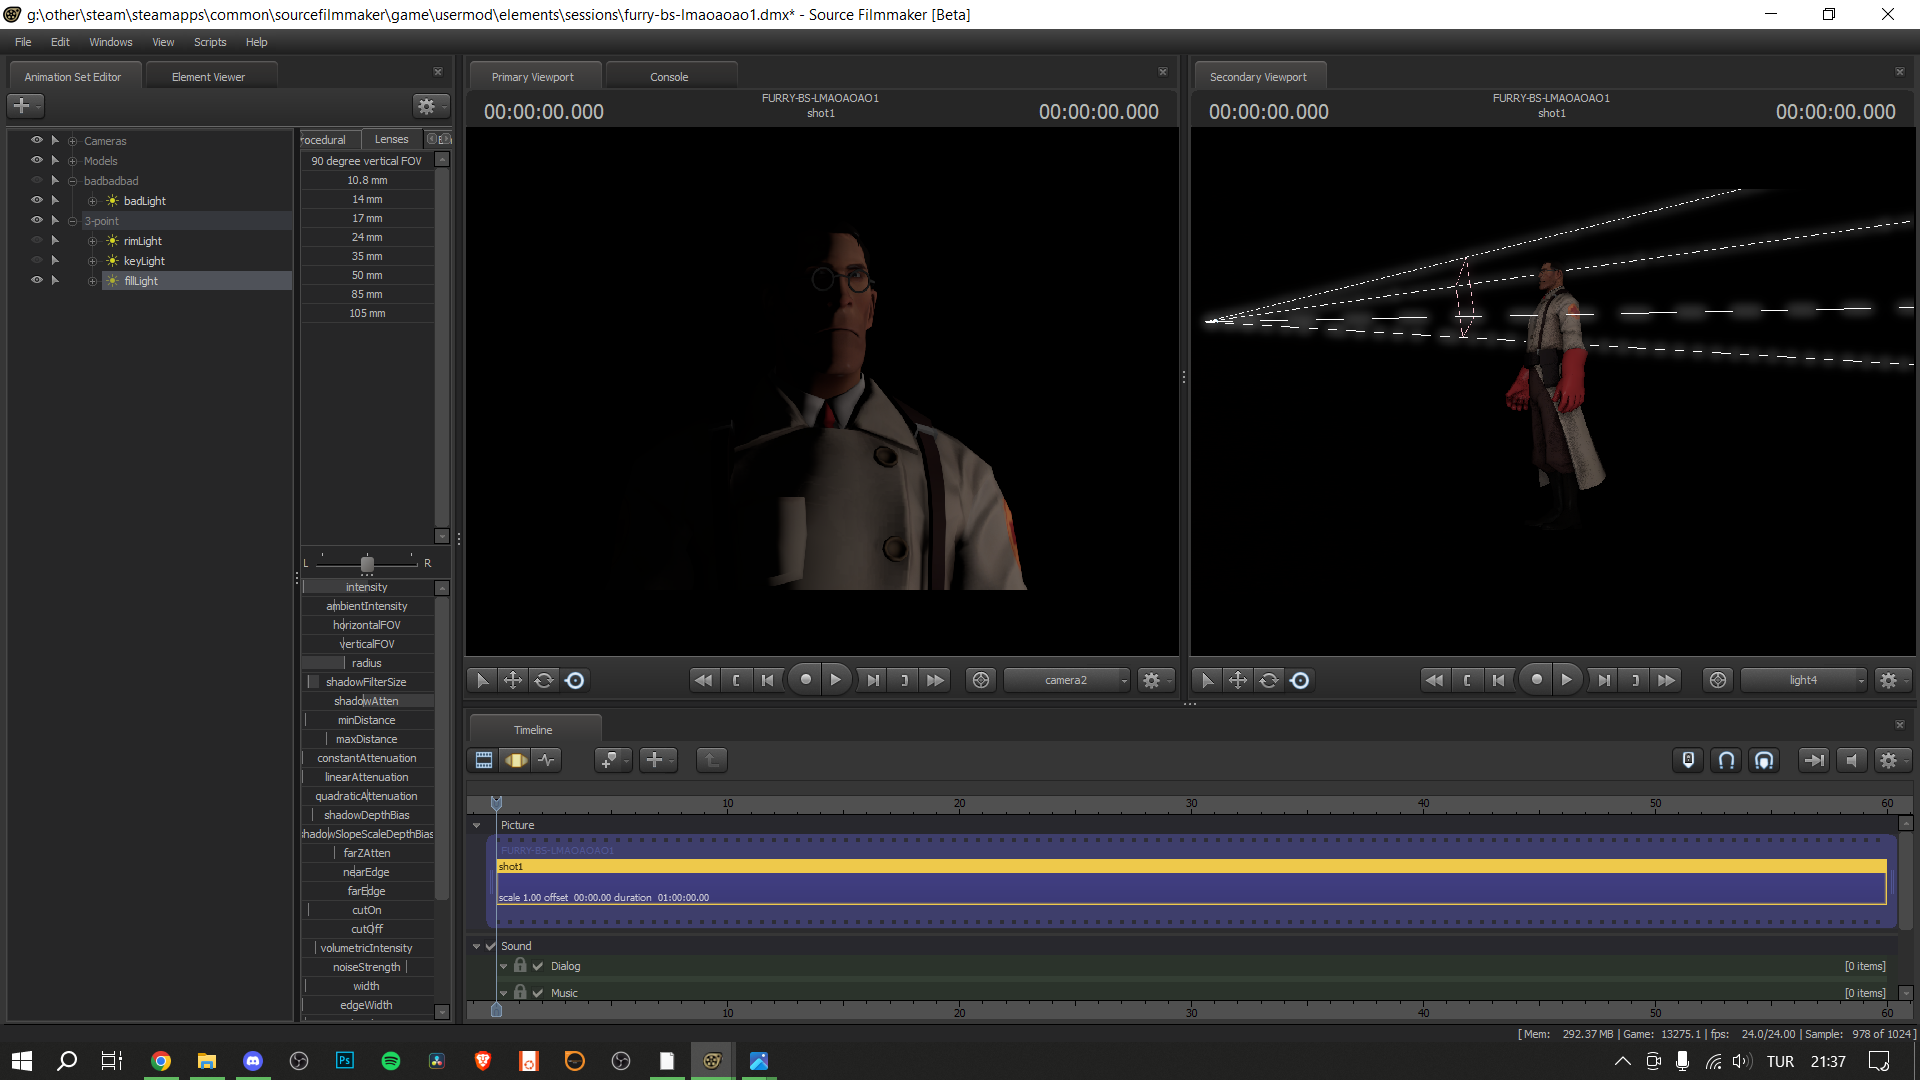Click the Motion Editor mode icon
The image size is (1920, 1080).
[515, 760]
